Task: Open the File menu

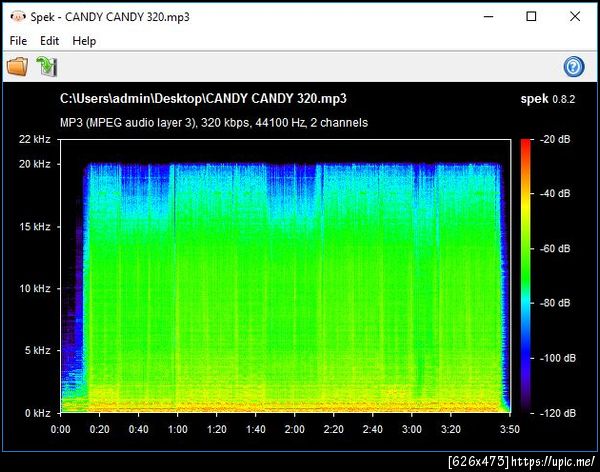Action: (18, 41)
